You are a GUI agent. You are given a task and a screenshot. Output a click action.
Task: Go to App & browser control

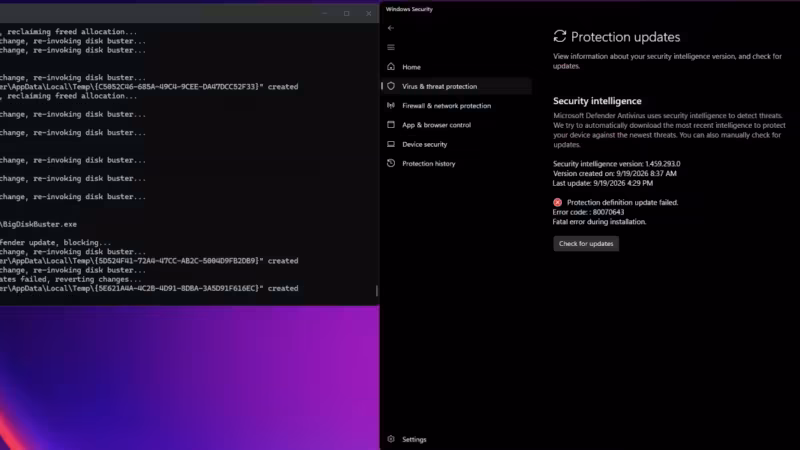(457, 124)
